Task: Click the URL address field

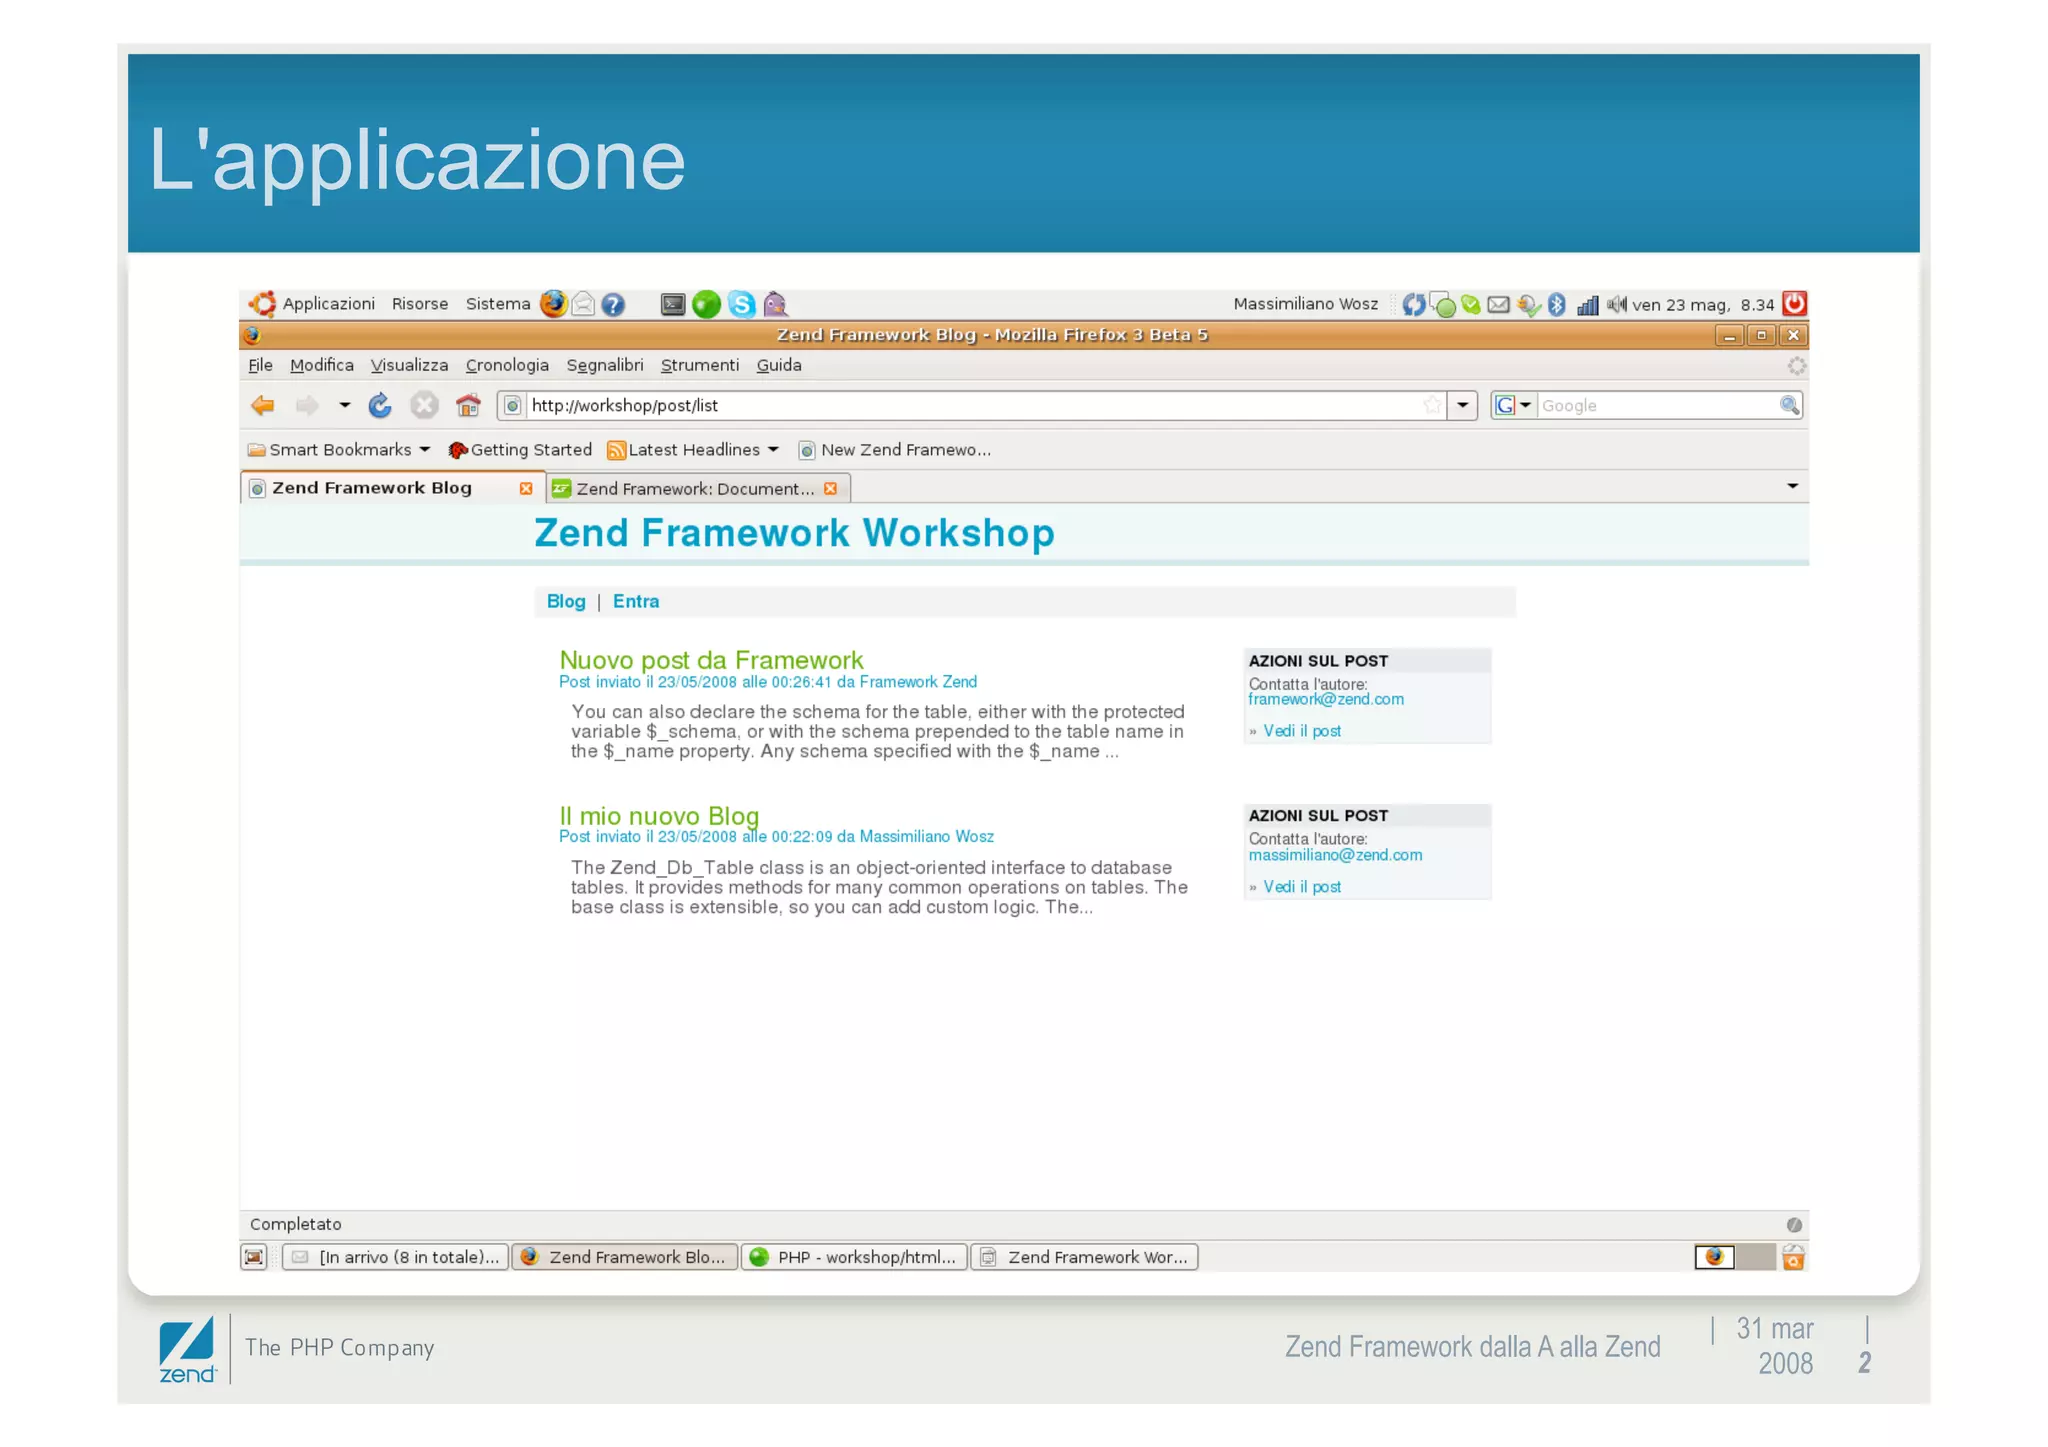Action: pyautogui.click(x=970, y=405)
